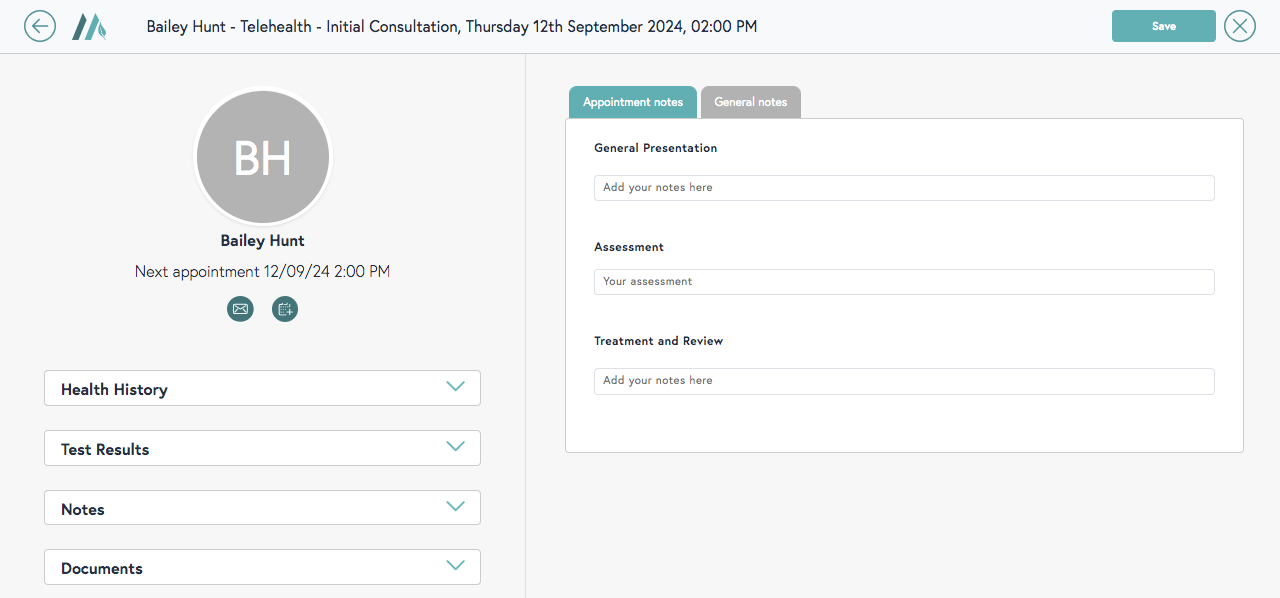This screenshot has height=598, width=1280.
Task: Close the consultation with the X icon
Action: pyautogui.click(x=1240, y=26)
